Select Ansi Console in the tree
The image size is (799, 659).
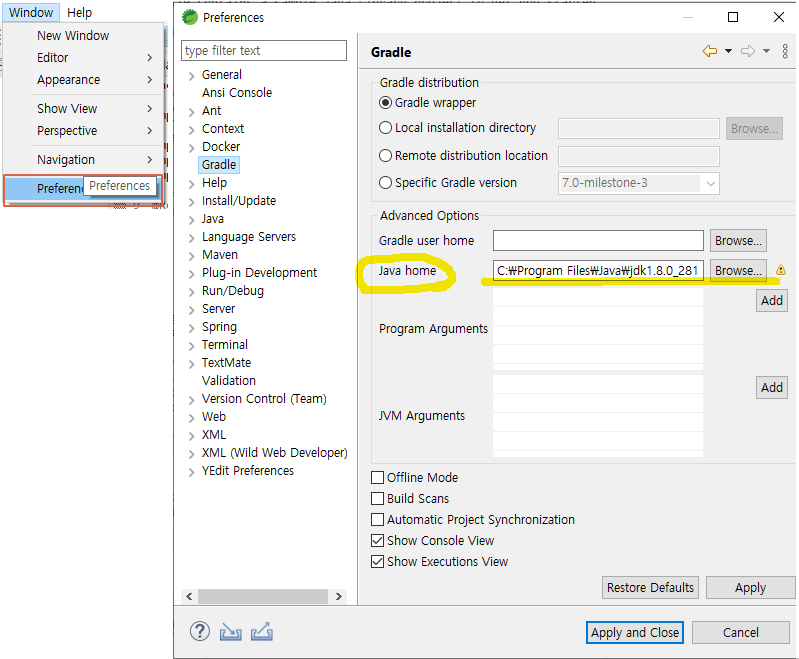pos(237,93)
